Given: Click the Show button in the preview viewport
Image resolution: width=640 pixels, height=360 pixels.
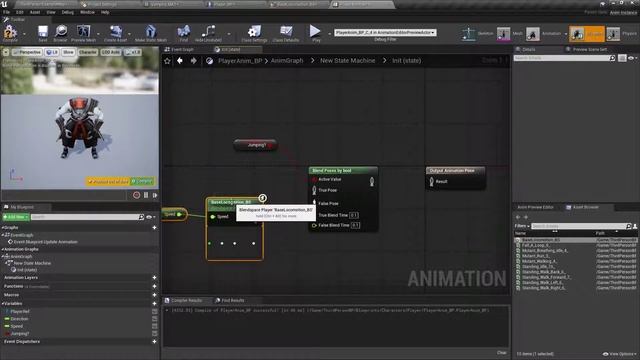Looking at the screenshot, I should 69,52.
